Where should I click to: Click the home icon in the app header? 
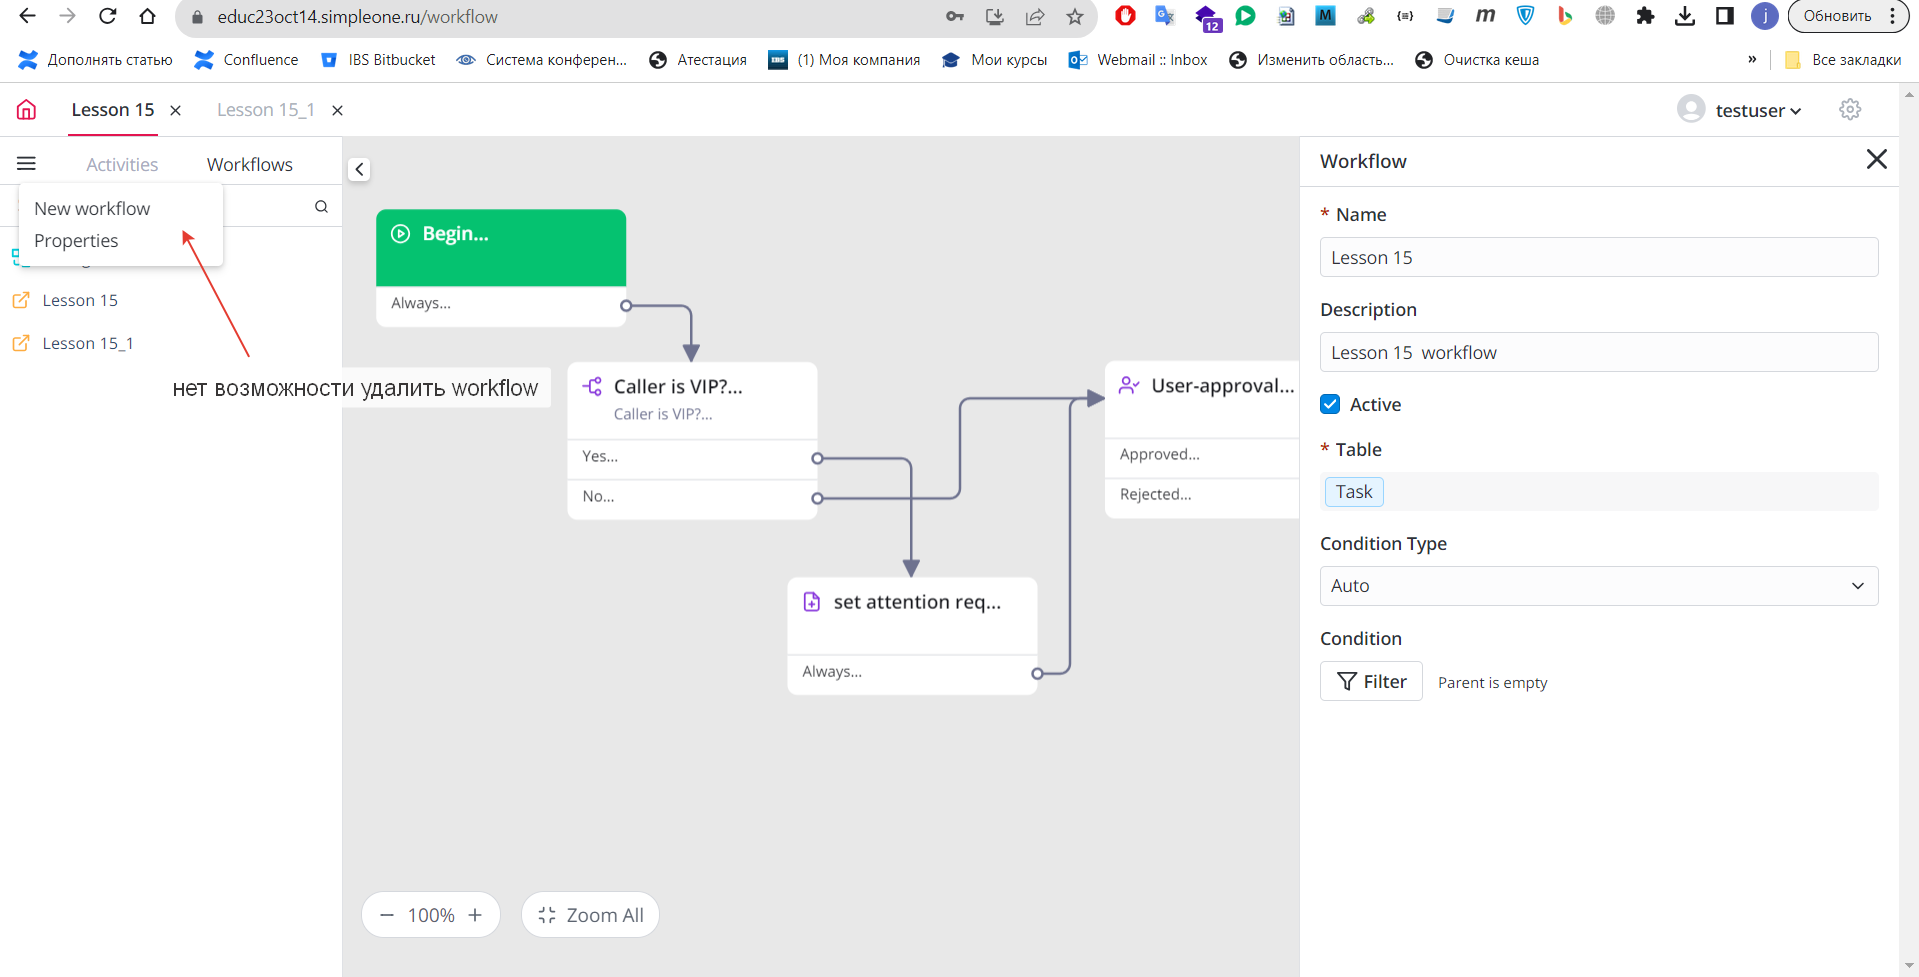coord(27,110)
